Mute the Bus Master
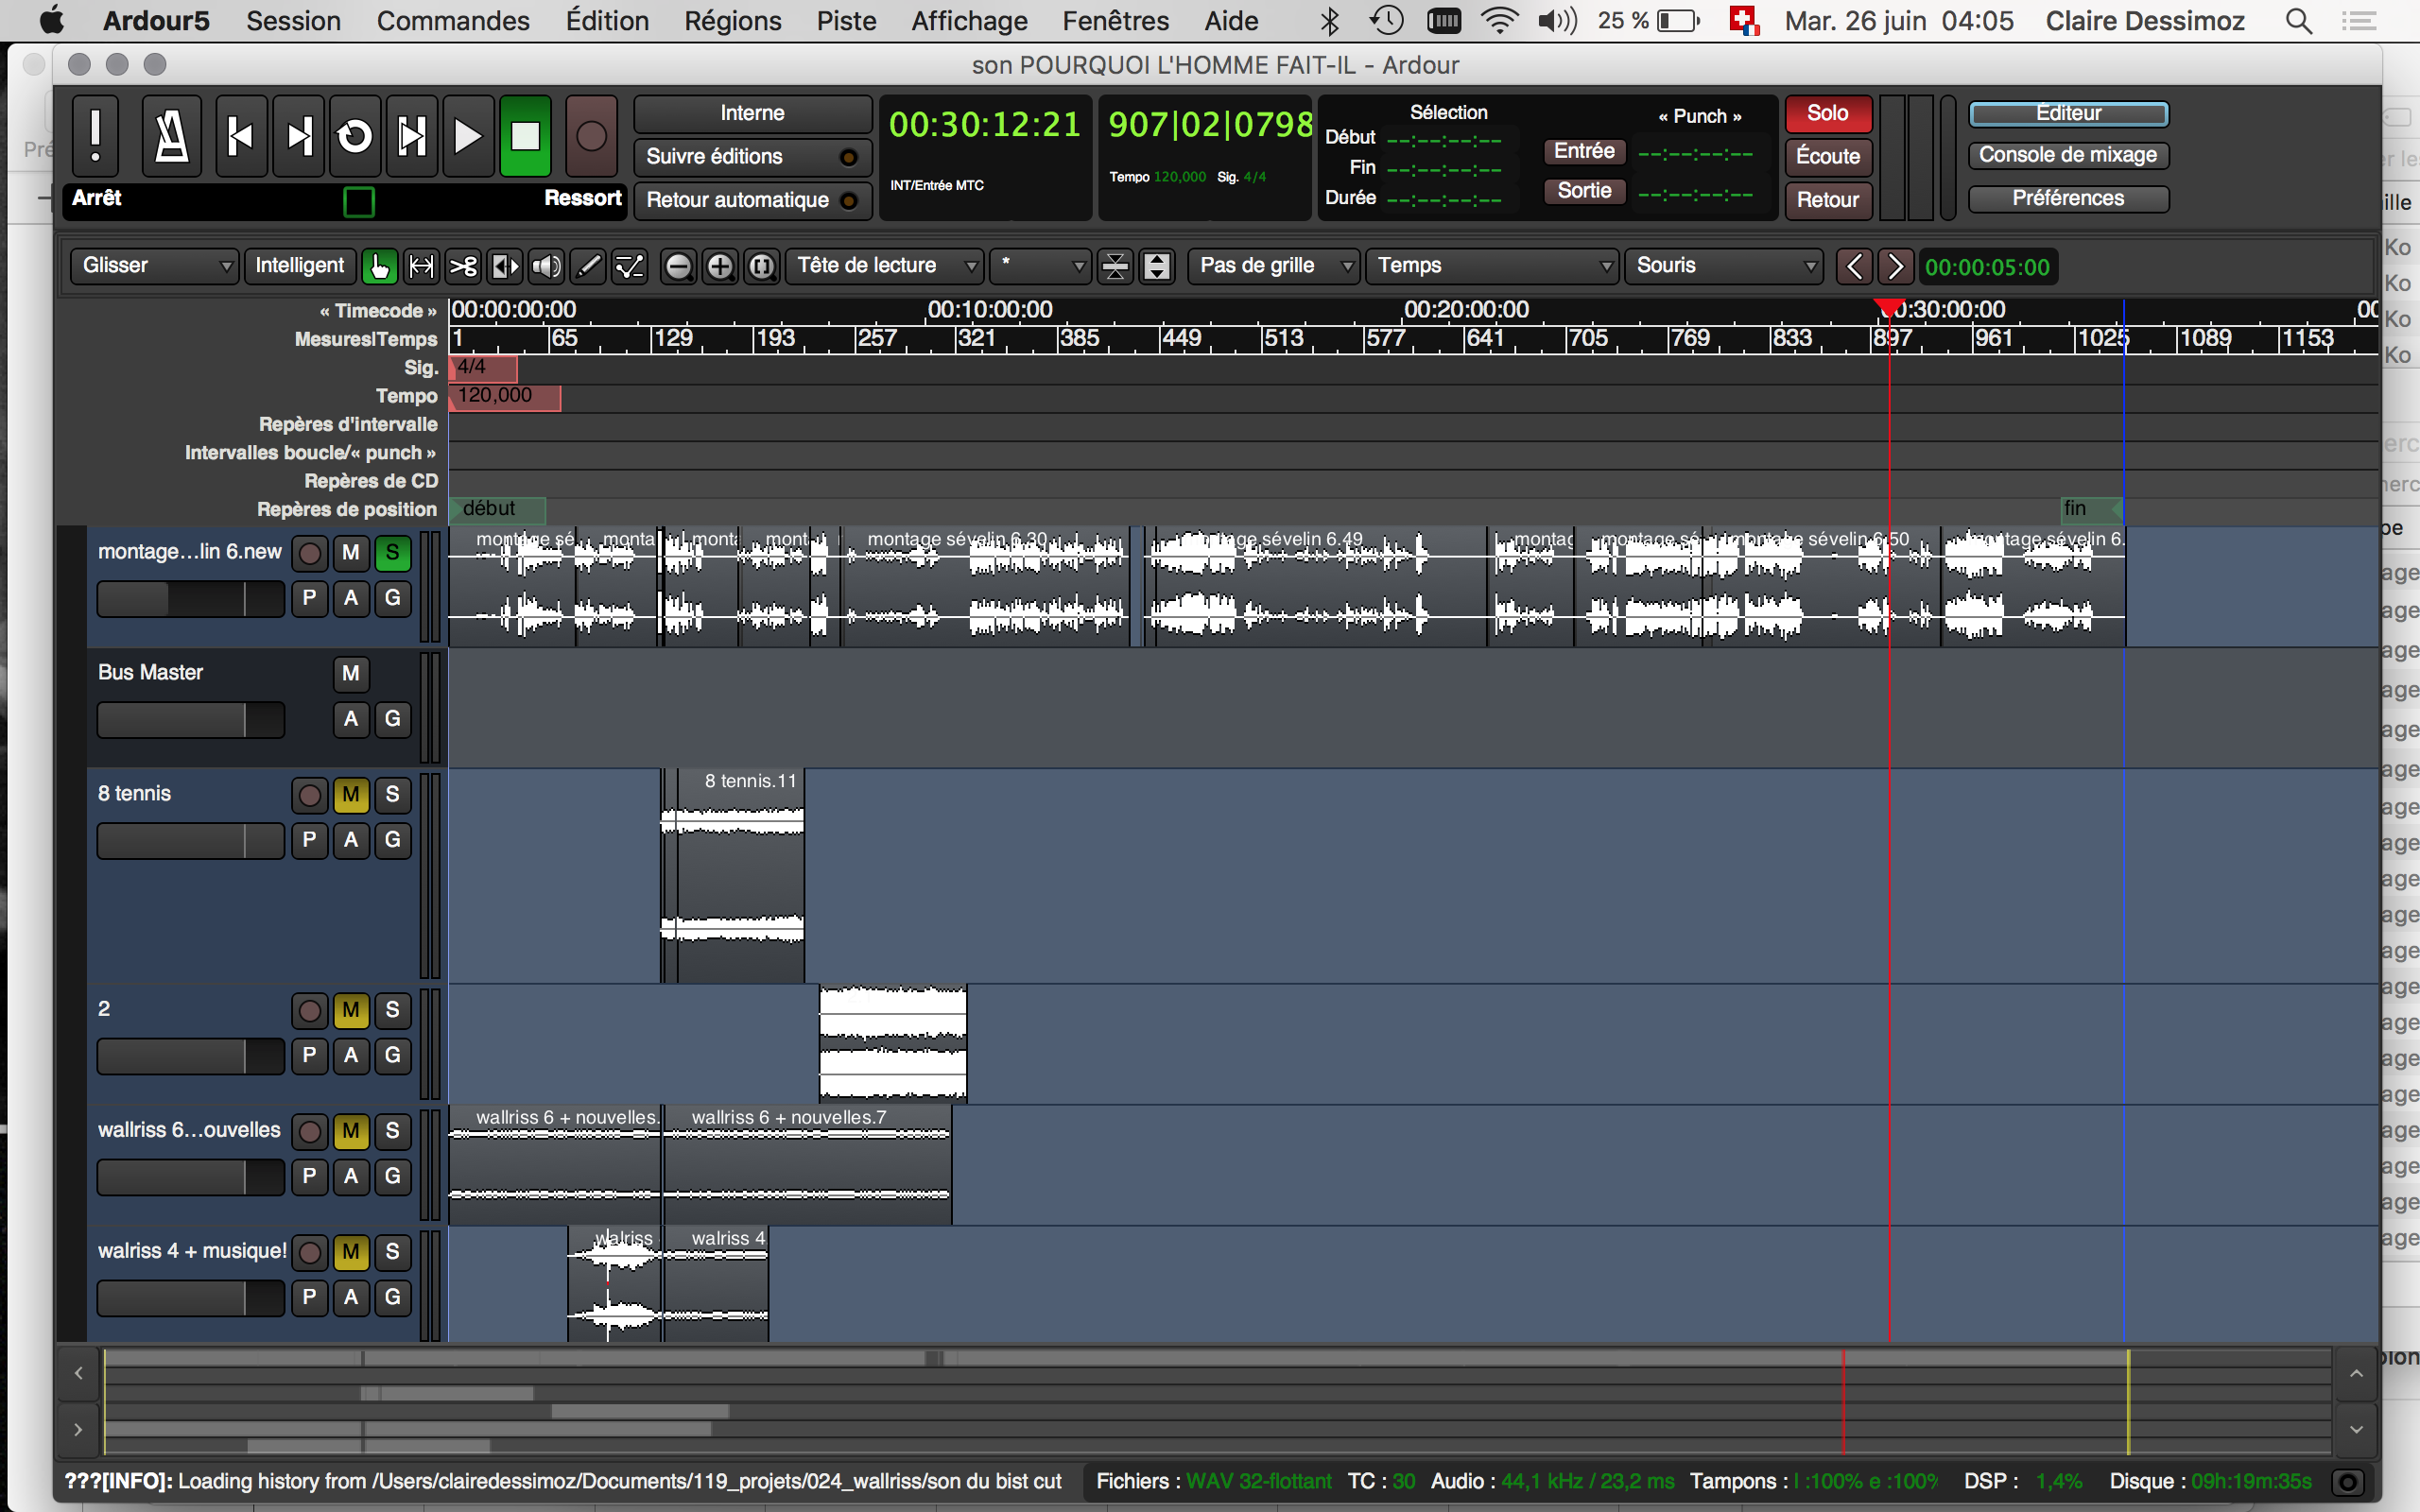Viewport: 2420px width, 1512px height. (x=351, y=674)
